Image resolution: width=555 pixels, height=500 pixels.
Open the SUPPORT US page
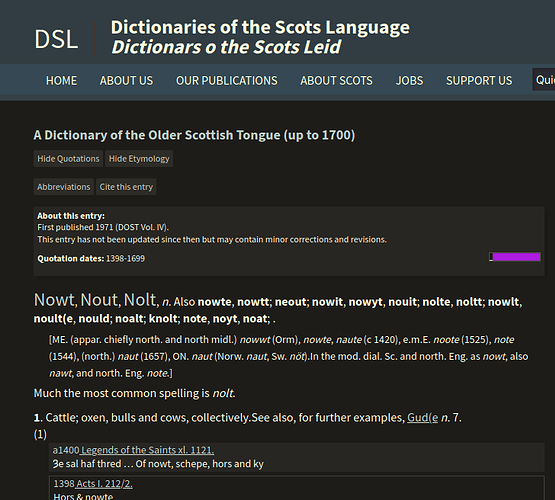pos(479,81)
